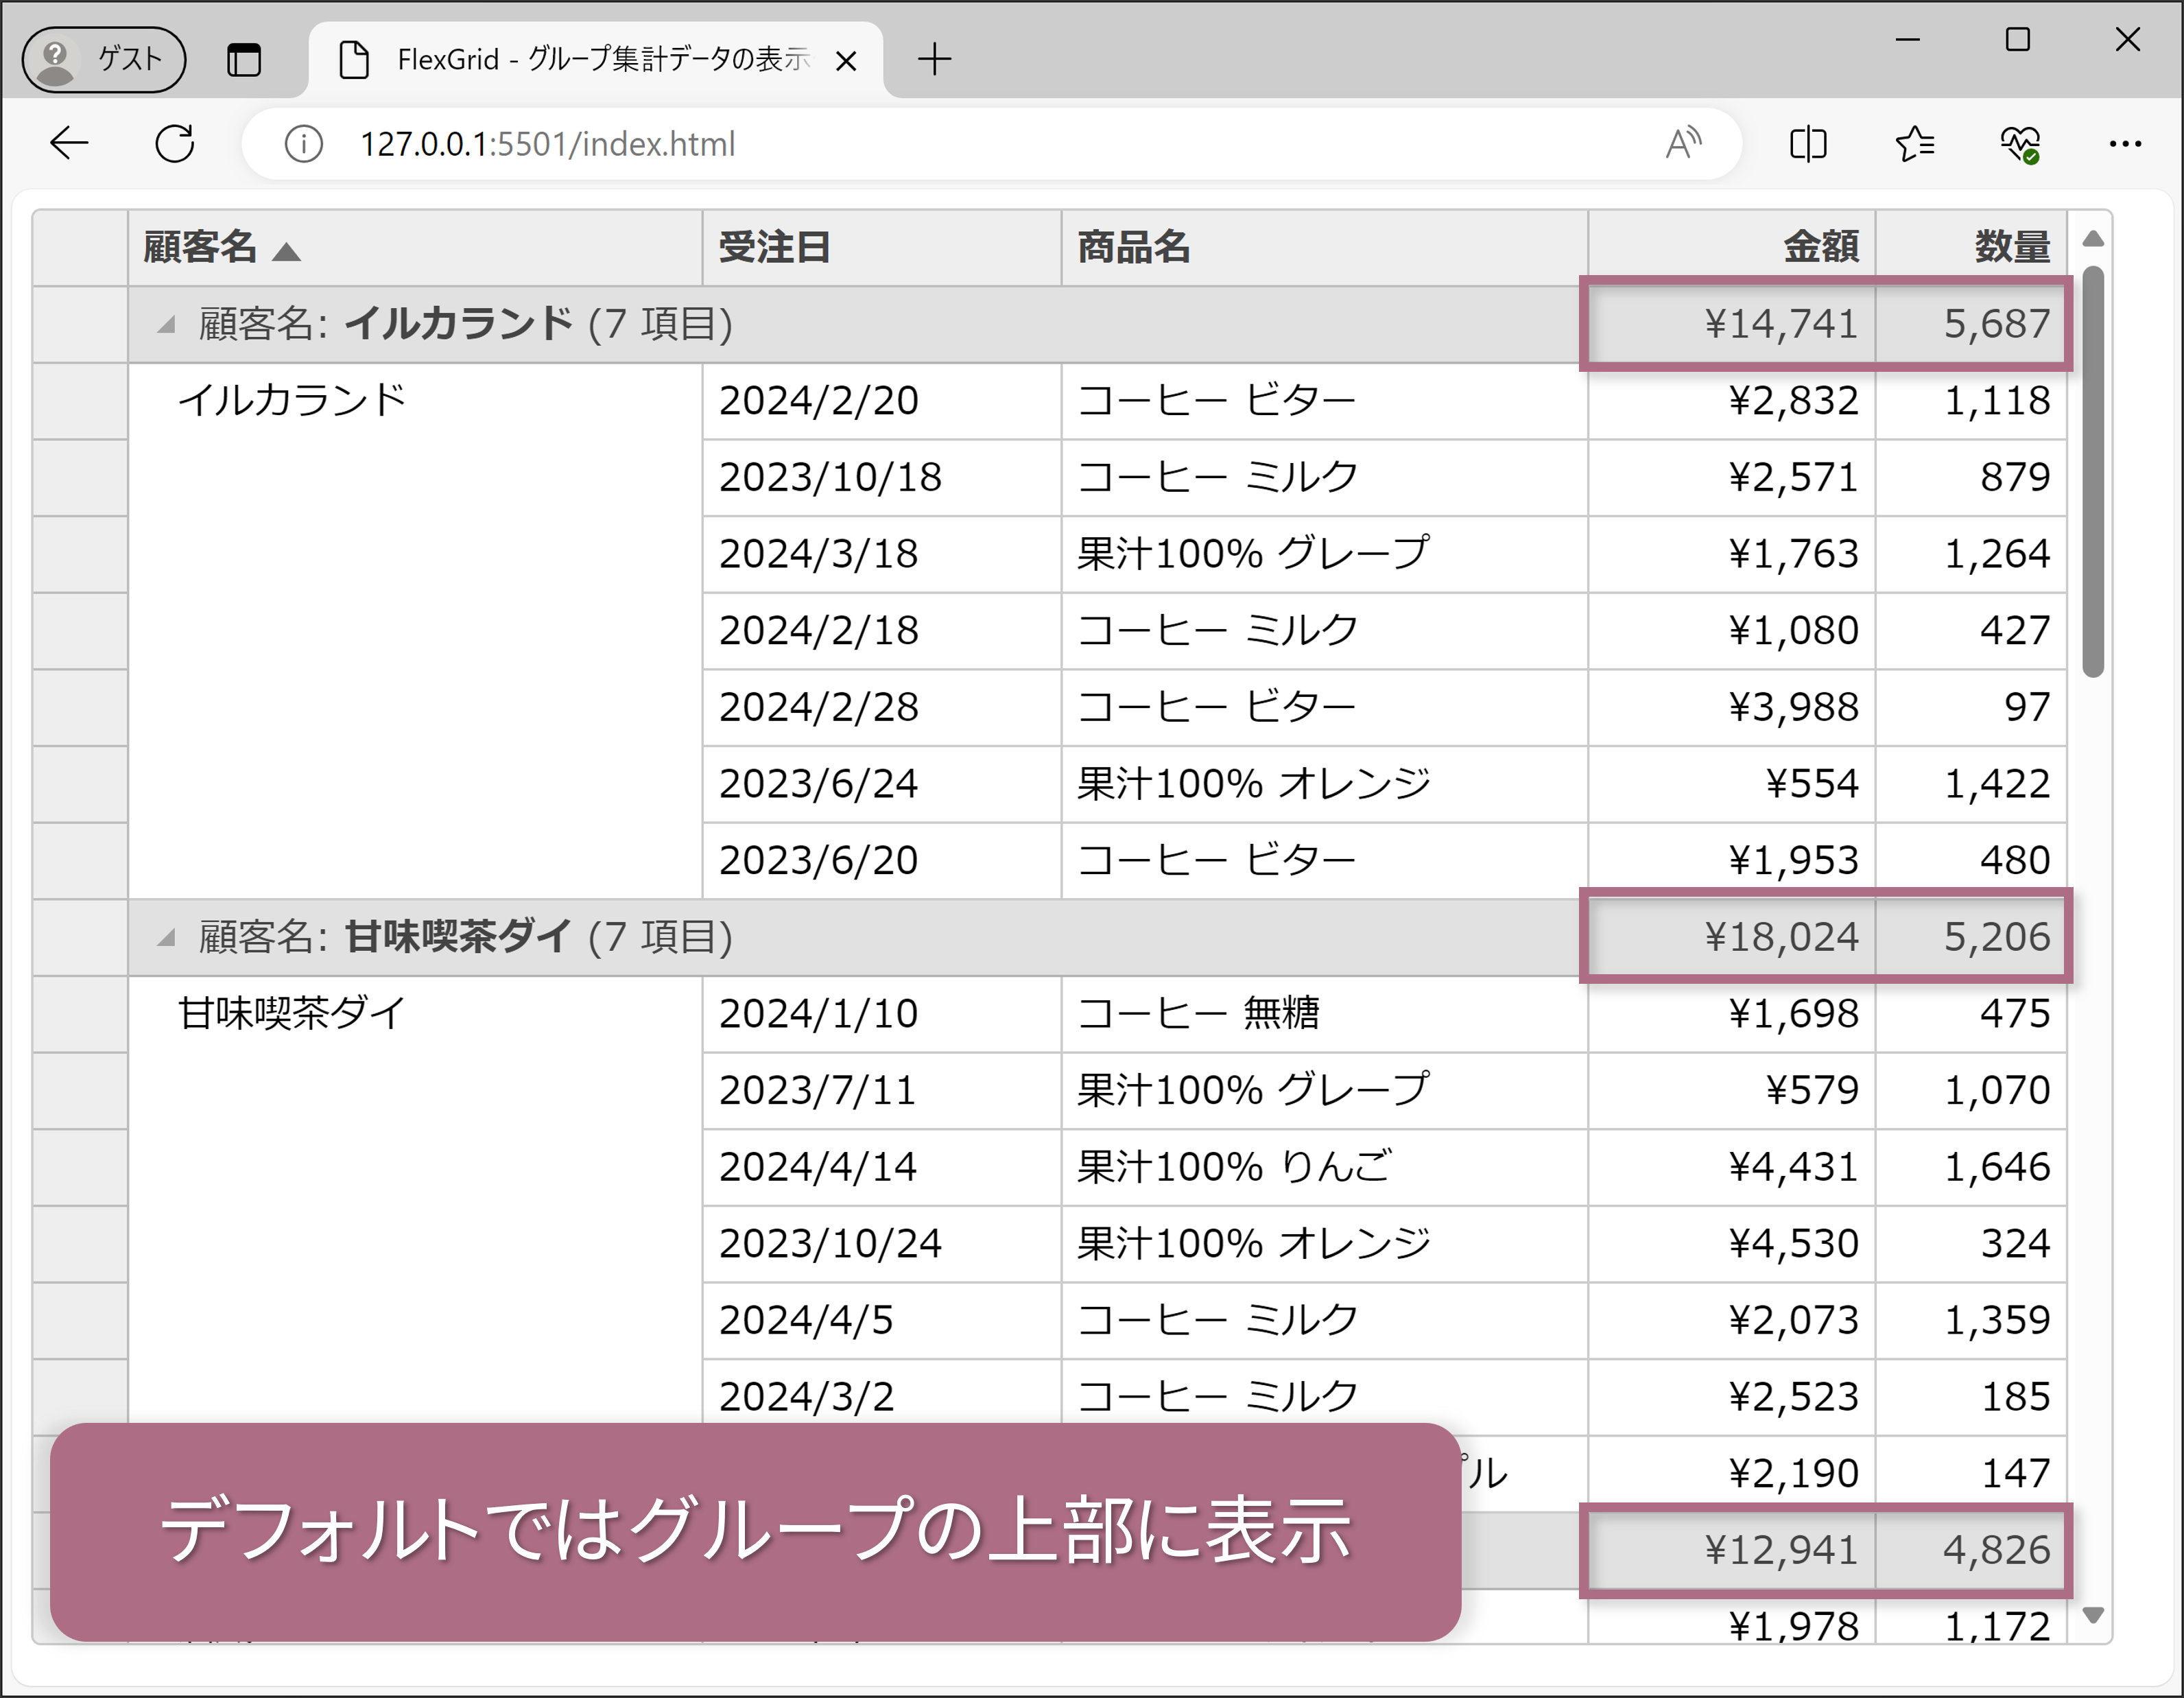Viewport: 2184px width, 1698px height.
Task: Open Browser Essentials heart icon
Action: pos(2020,144)
